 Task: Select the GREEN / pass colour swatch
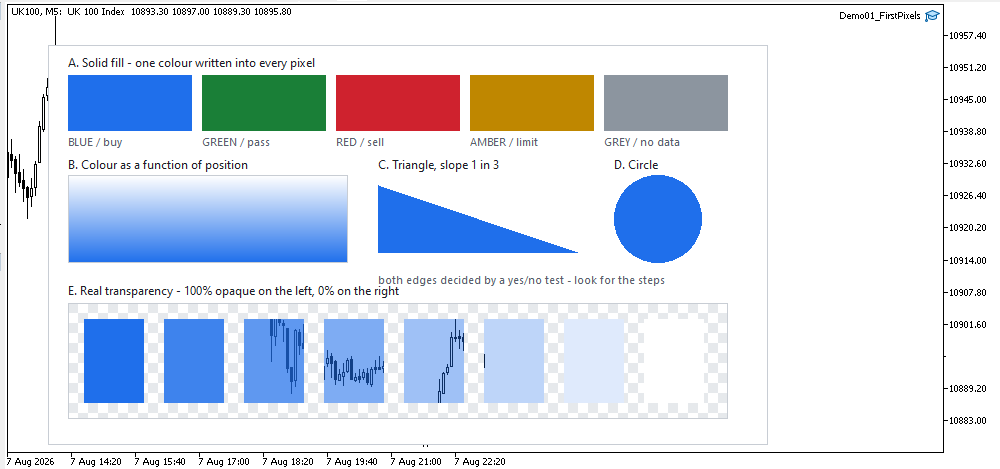264,103
